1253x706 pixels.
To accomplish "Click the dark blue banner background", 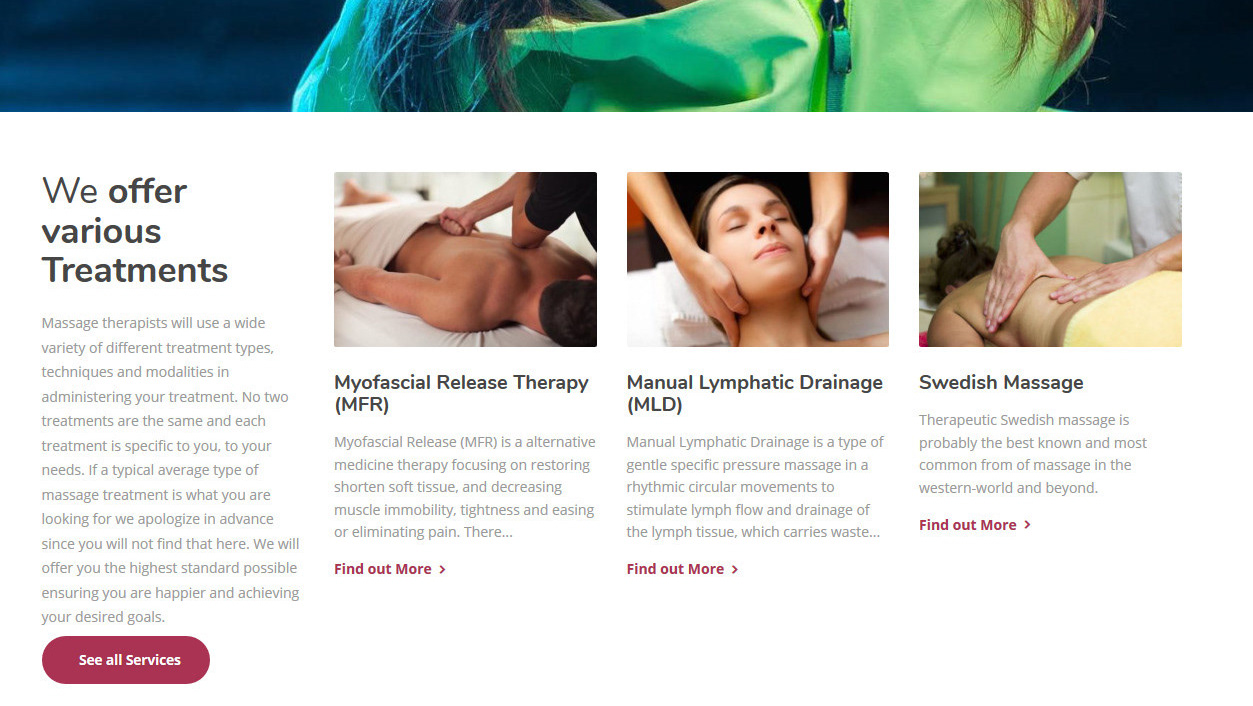I will (x=140, y=55).
